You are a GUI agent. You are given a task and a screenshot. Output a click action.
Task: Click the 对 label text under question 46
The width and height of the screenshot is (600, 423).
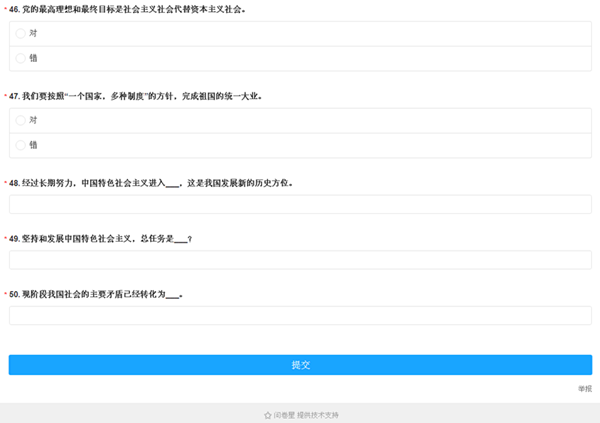(x=34, y=33)
